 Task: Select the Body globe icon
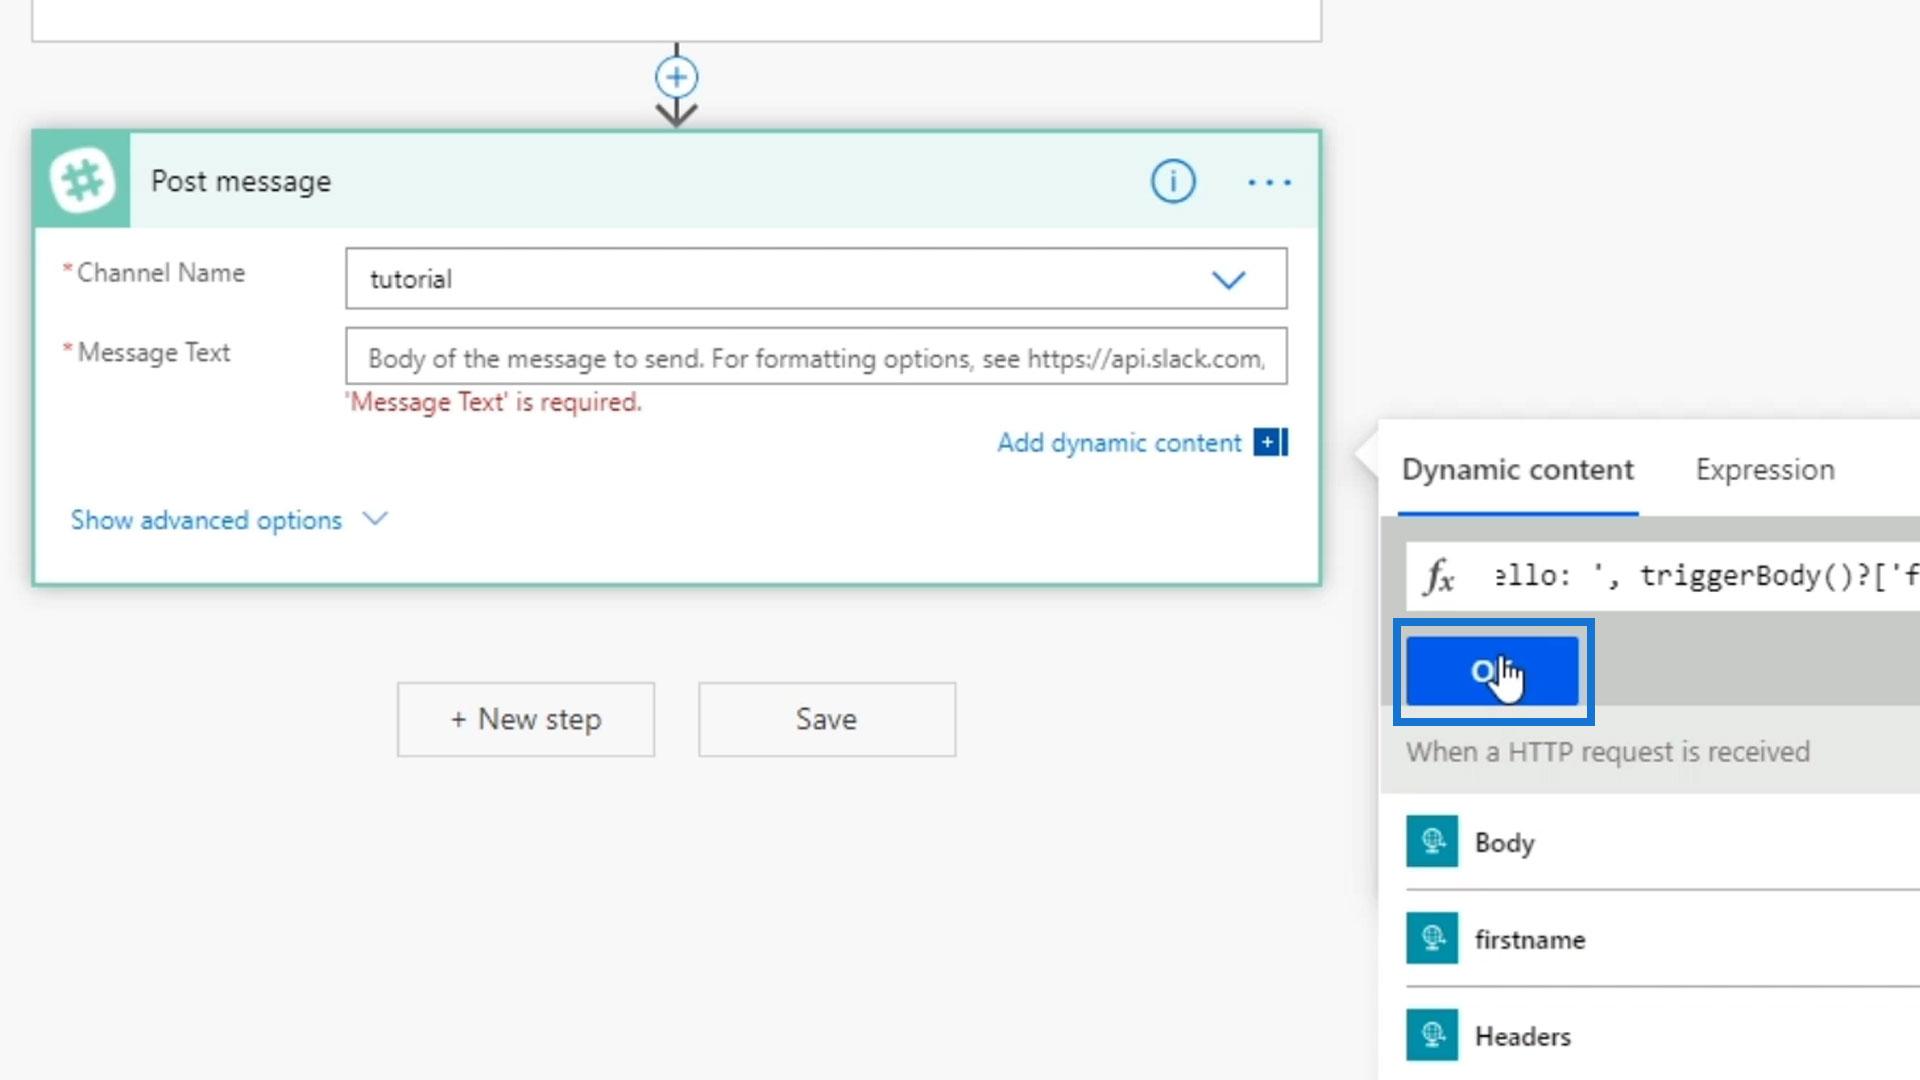pyautogui.click(x=1431, y=841)
